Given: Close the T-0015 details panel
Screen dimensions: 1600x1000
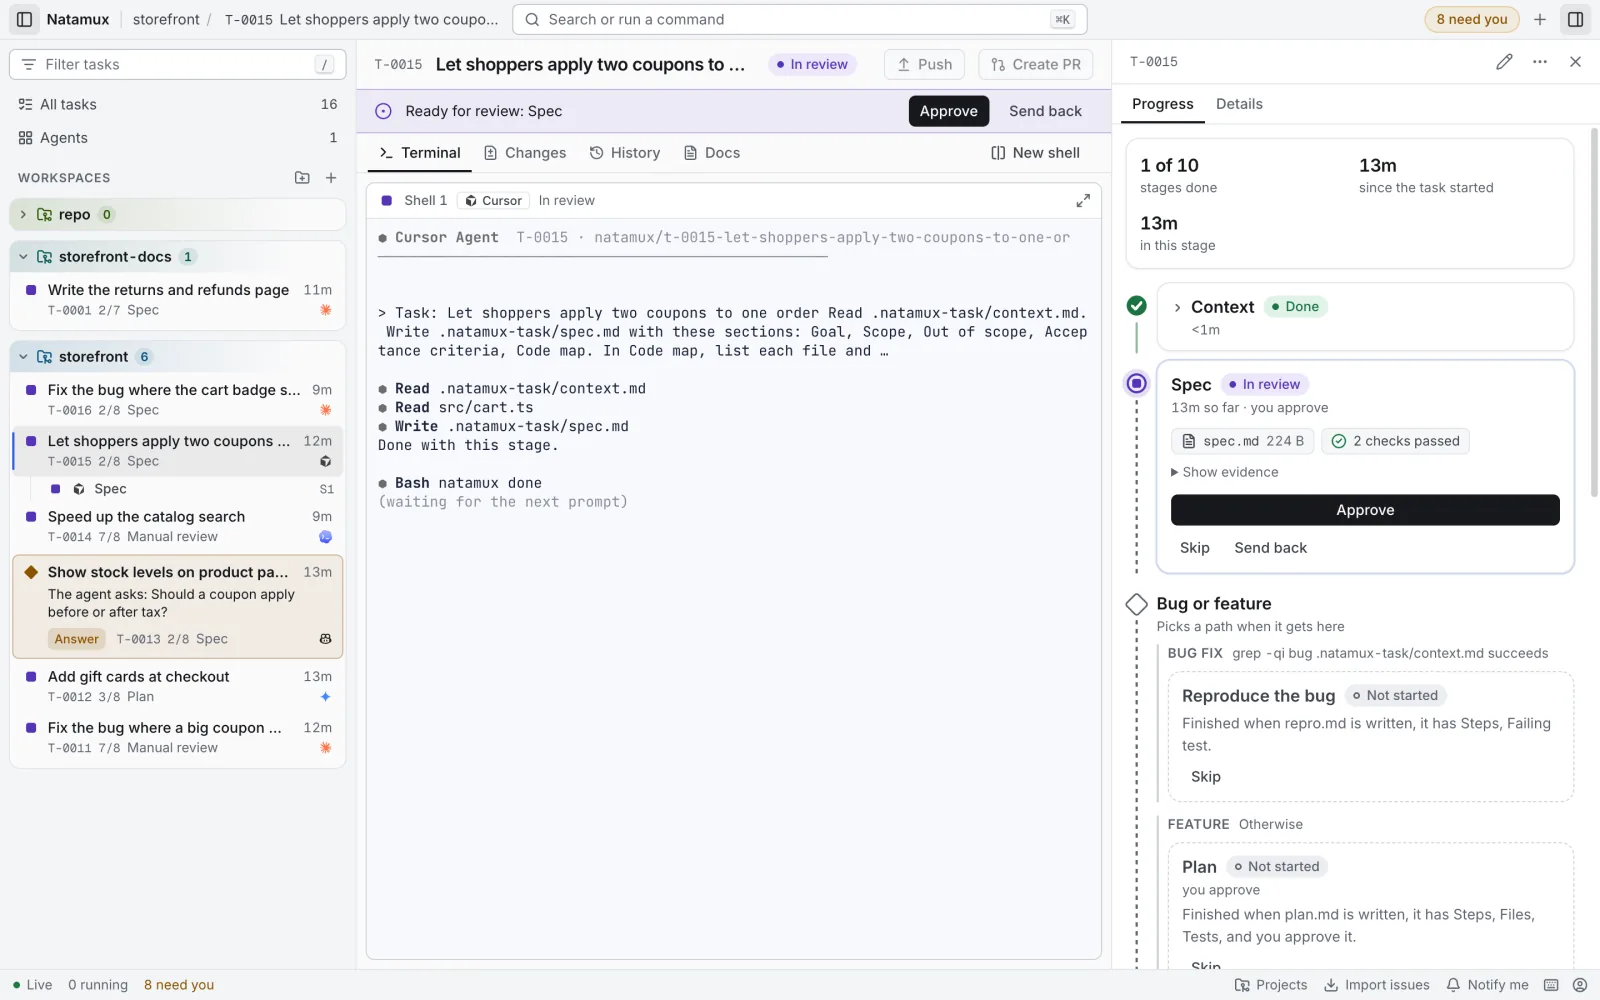Looking at the screenshot, I should [1575, 62].
